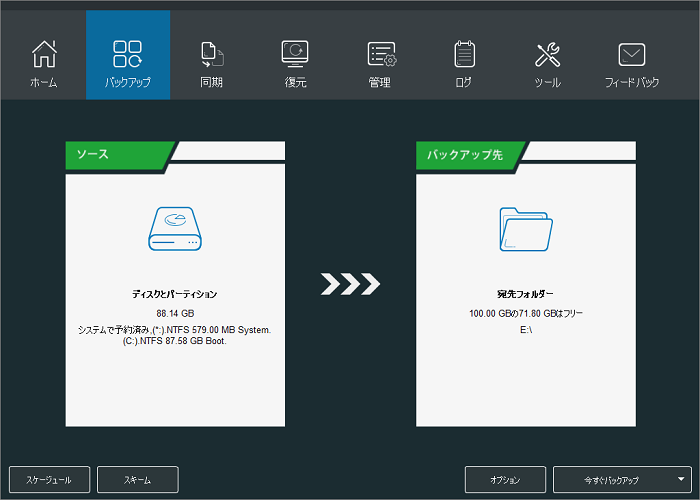The width and height of the screenshot is (700, 500).
Task: Open the フィードバック envelope icon
Action: click(632, 54)
